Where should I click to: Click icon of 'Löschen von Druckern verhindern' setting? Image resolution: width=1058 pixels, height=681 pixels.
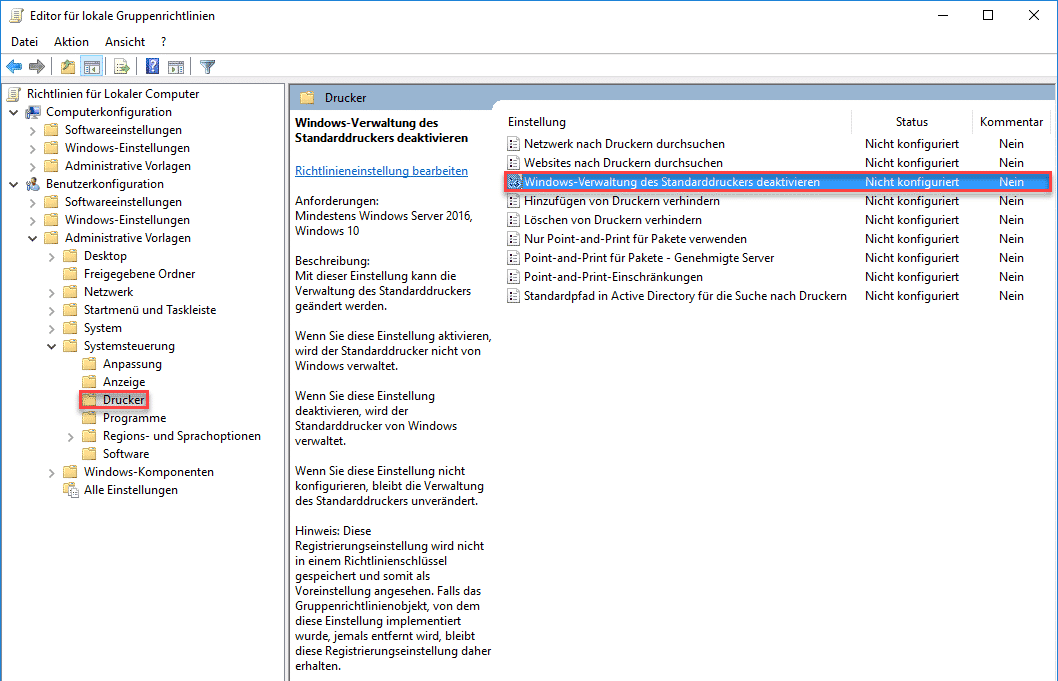tap(513, 220)
